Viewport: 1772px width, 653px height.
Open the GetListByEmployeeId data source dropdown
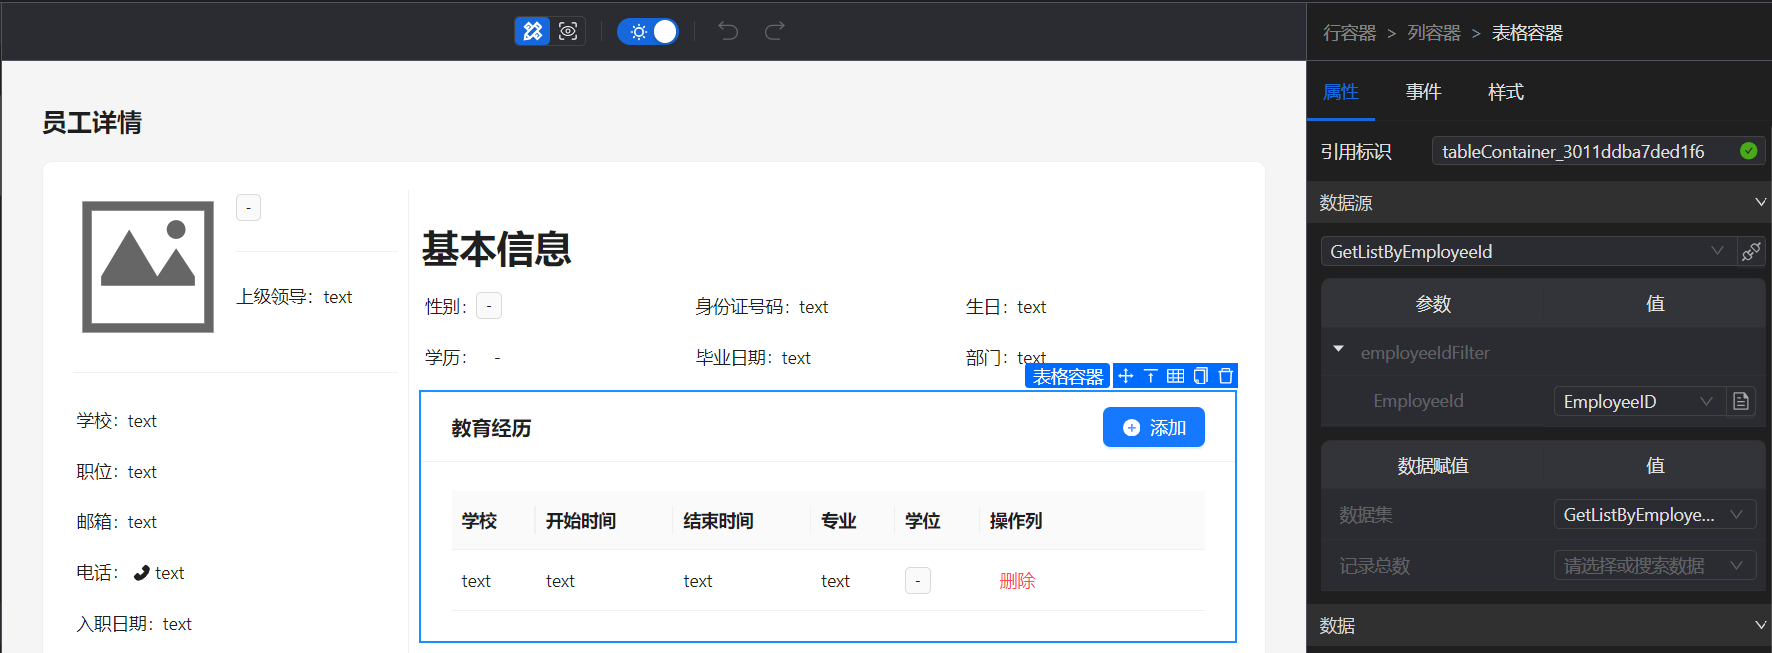pos(1528,251)
